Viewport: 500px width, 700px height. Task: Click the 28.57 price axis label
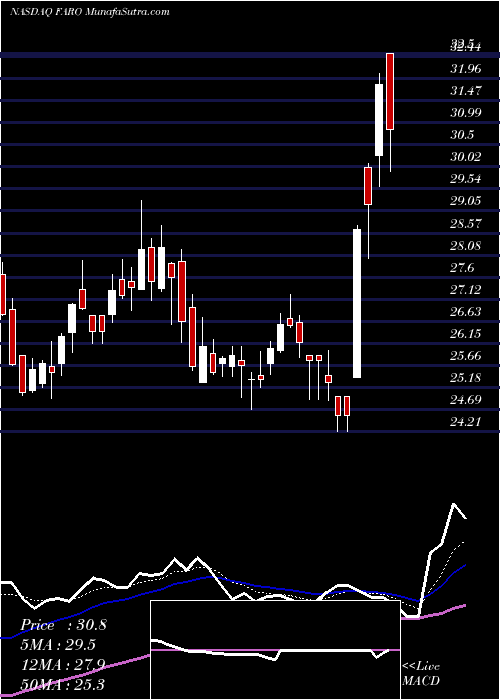pyautogui.click(x=466, y=223)
